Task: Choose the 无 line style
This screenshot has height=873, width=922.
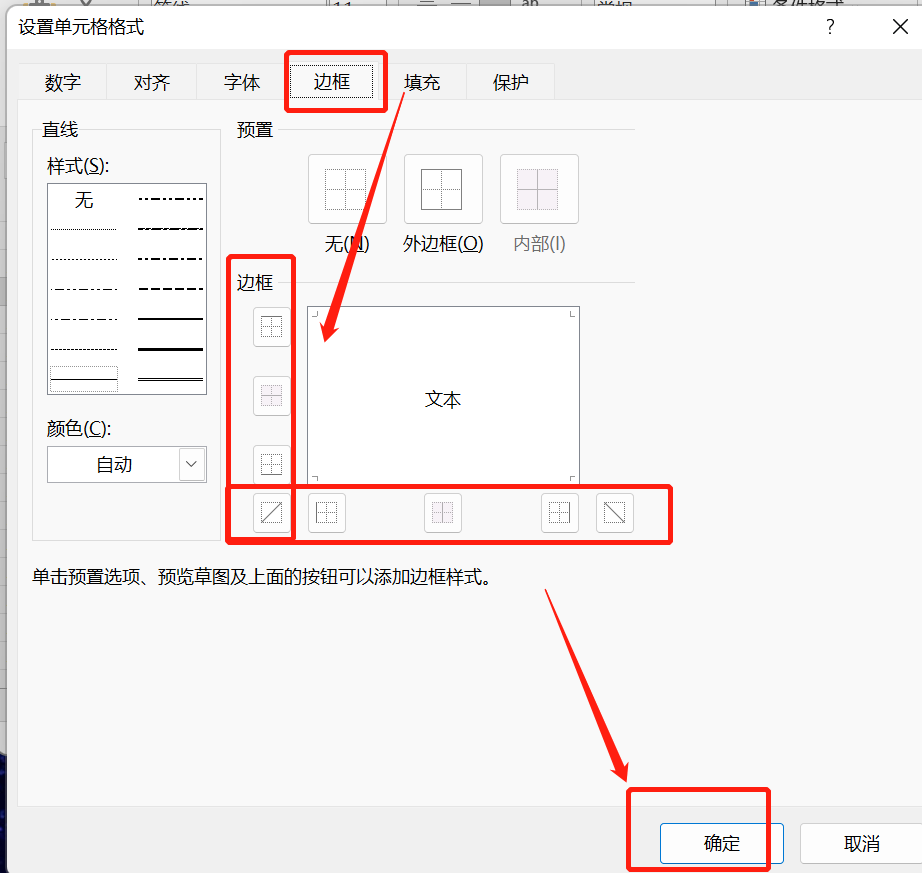Action: pyautogui.click(x=84, y=200)
